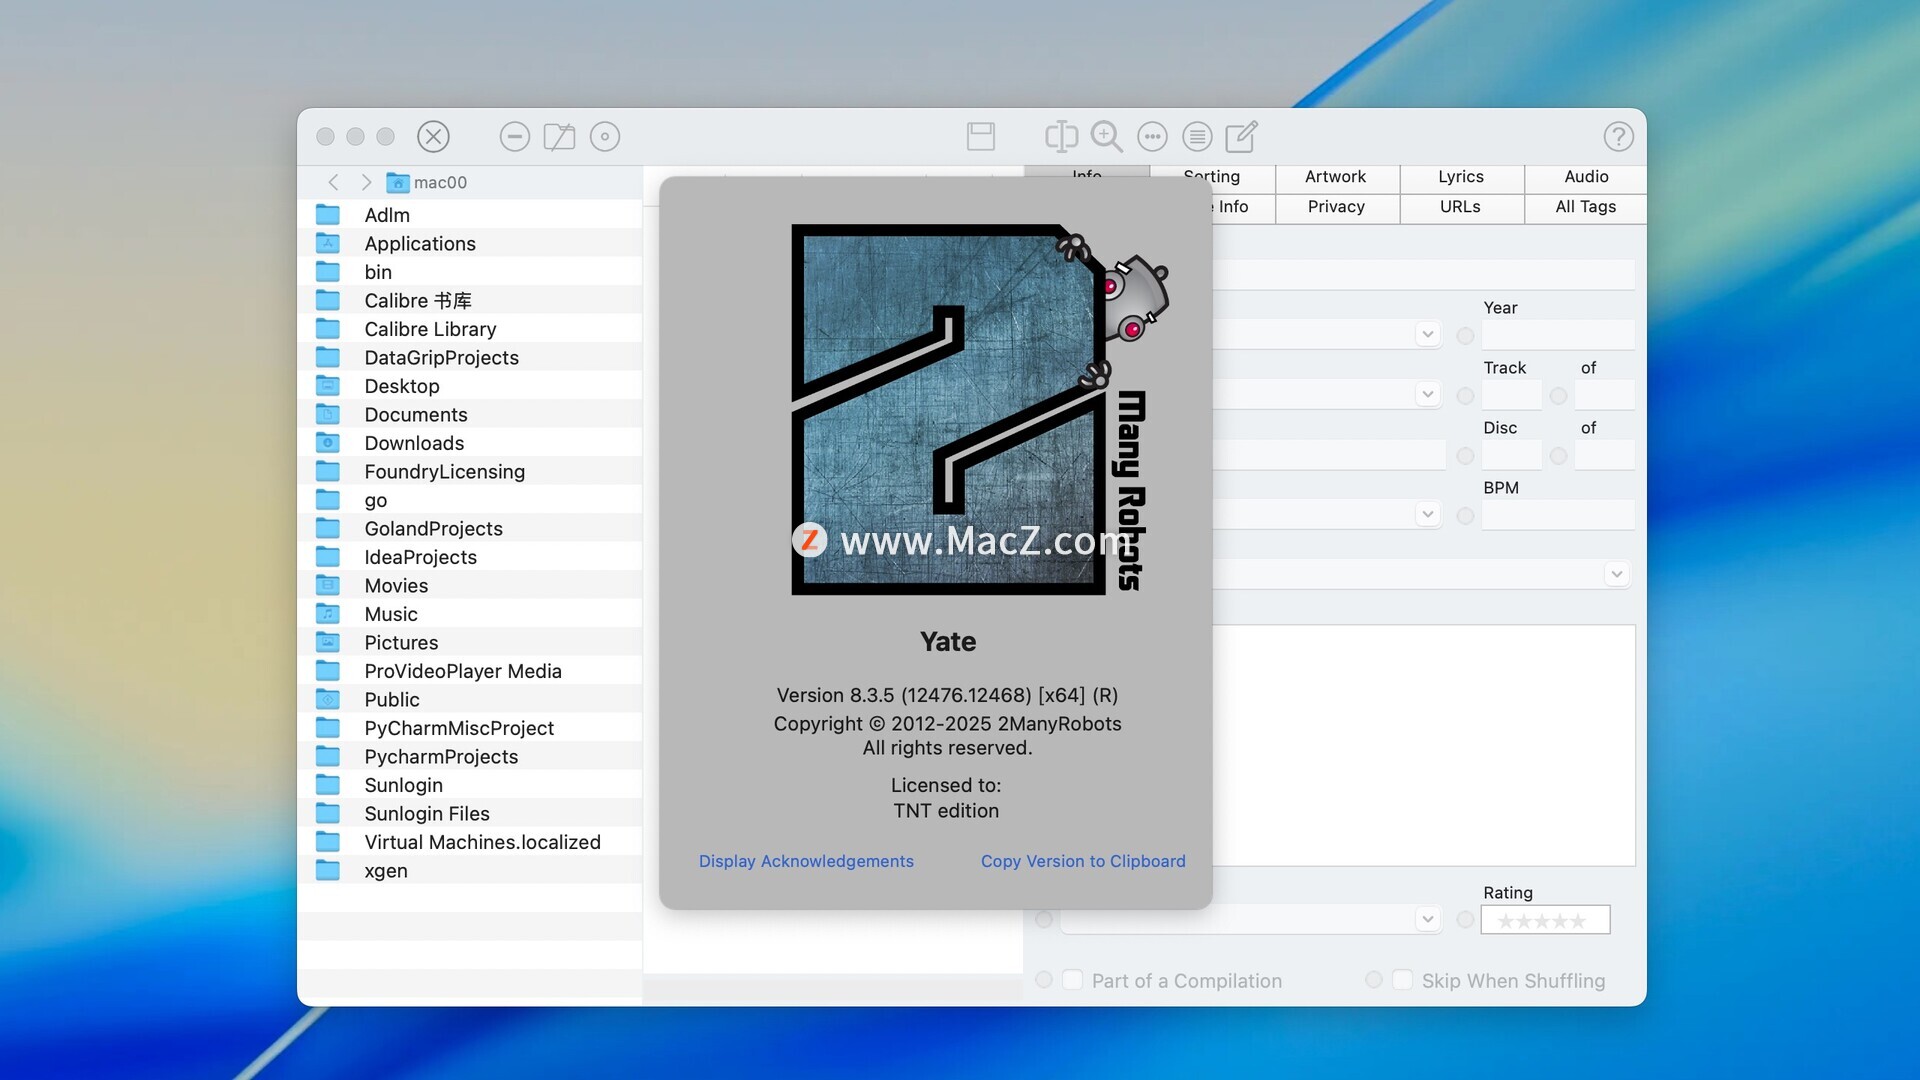
Task: Click the circled ellipsis toolbar icon
Action: click(1152, 136)
